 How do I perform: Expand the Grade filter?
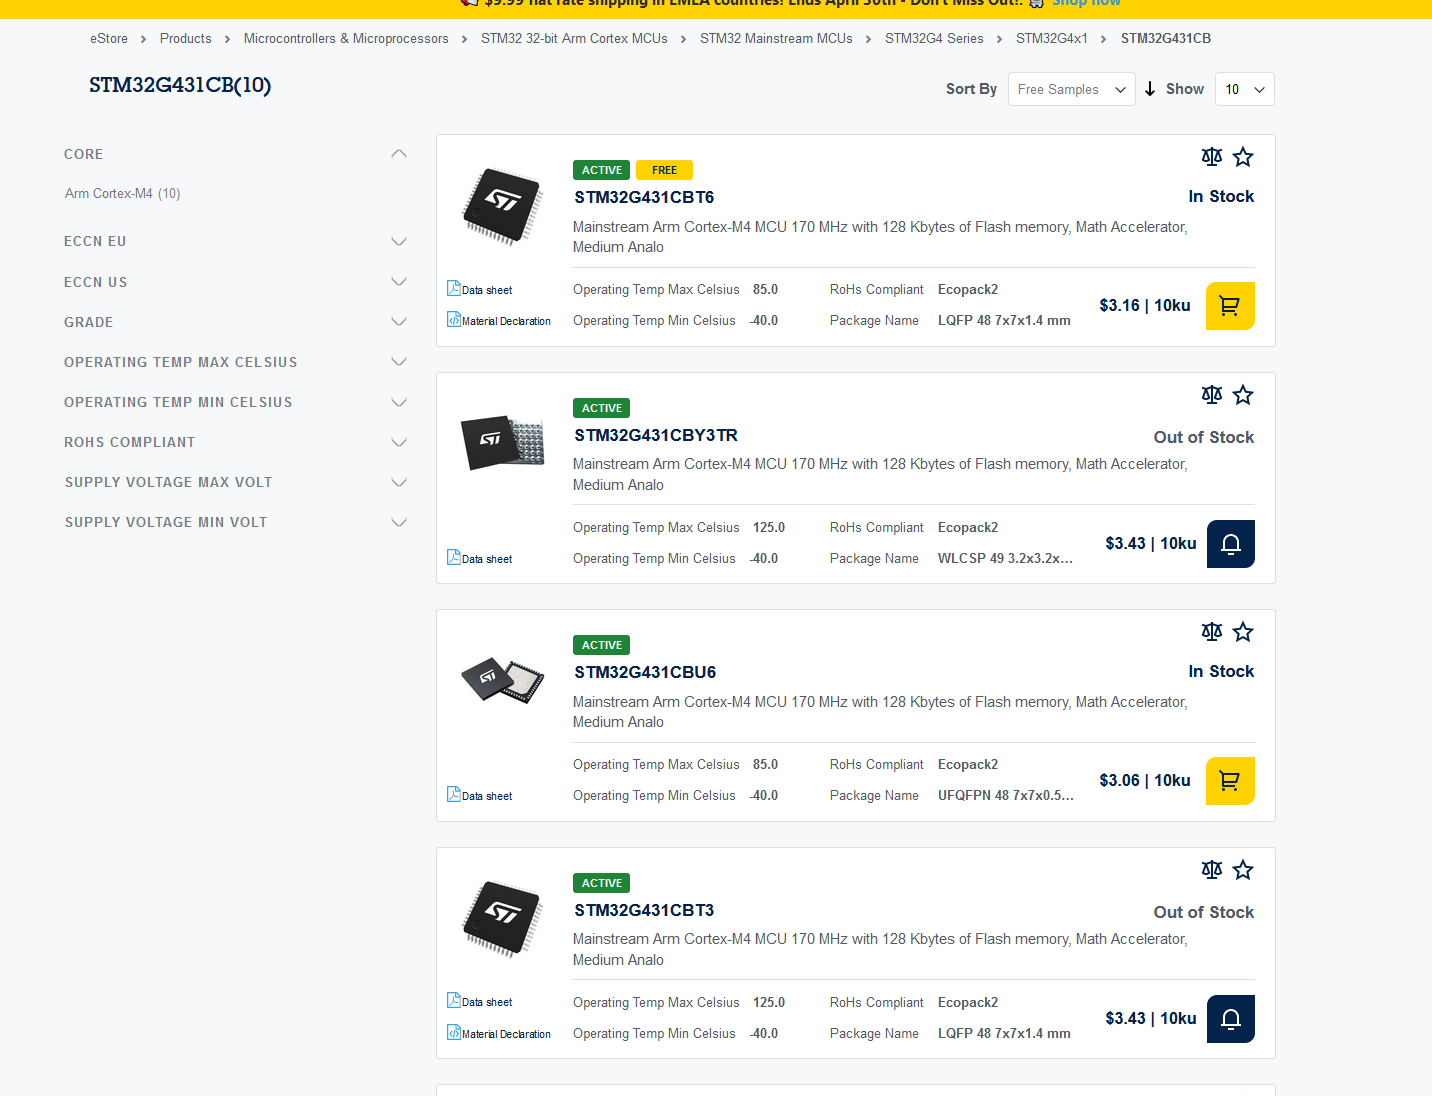[399, 322]
